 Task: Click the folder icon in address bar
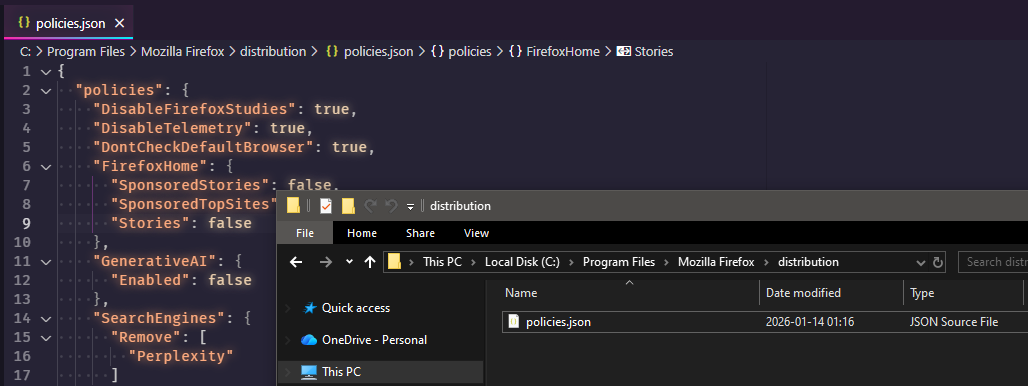tap(395, 261)
